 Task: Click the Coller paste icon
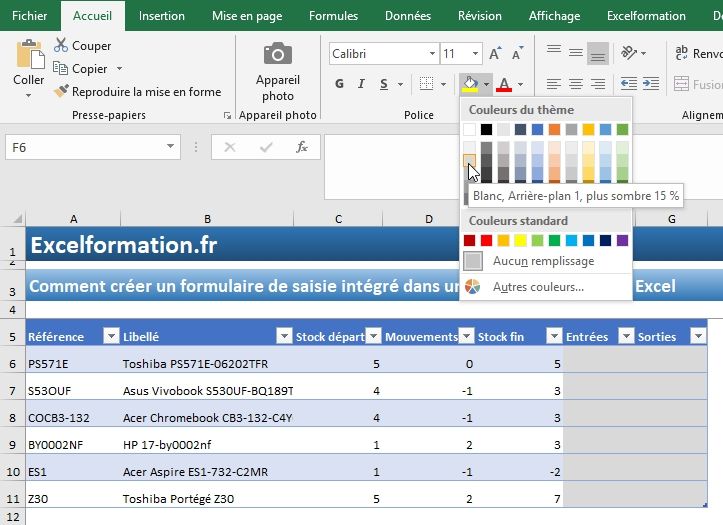(30, 54)
